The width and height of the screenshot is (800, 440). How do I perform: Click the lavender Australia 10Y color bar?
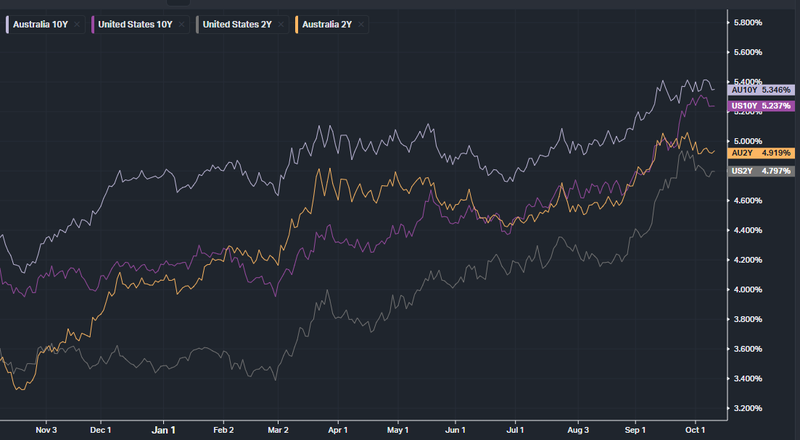tap(7, 25)
